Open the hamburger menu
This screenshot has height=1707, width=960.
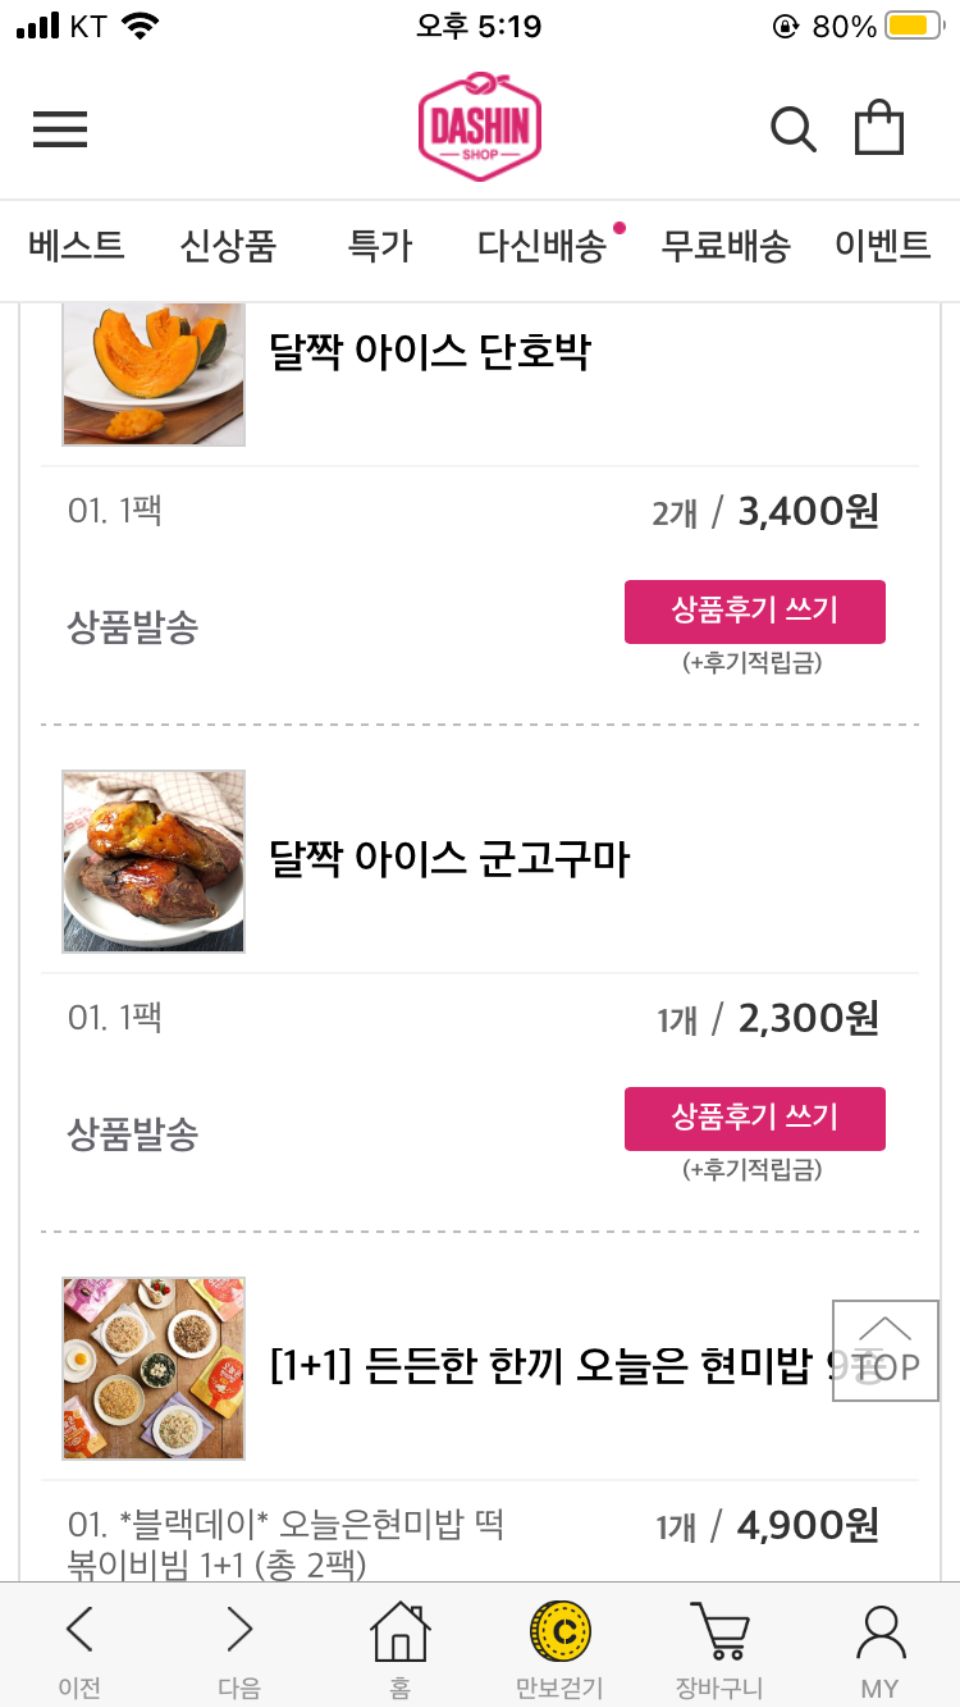point(60,130)
